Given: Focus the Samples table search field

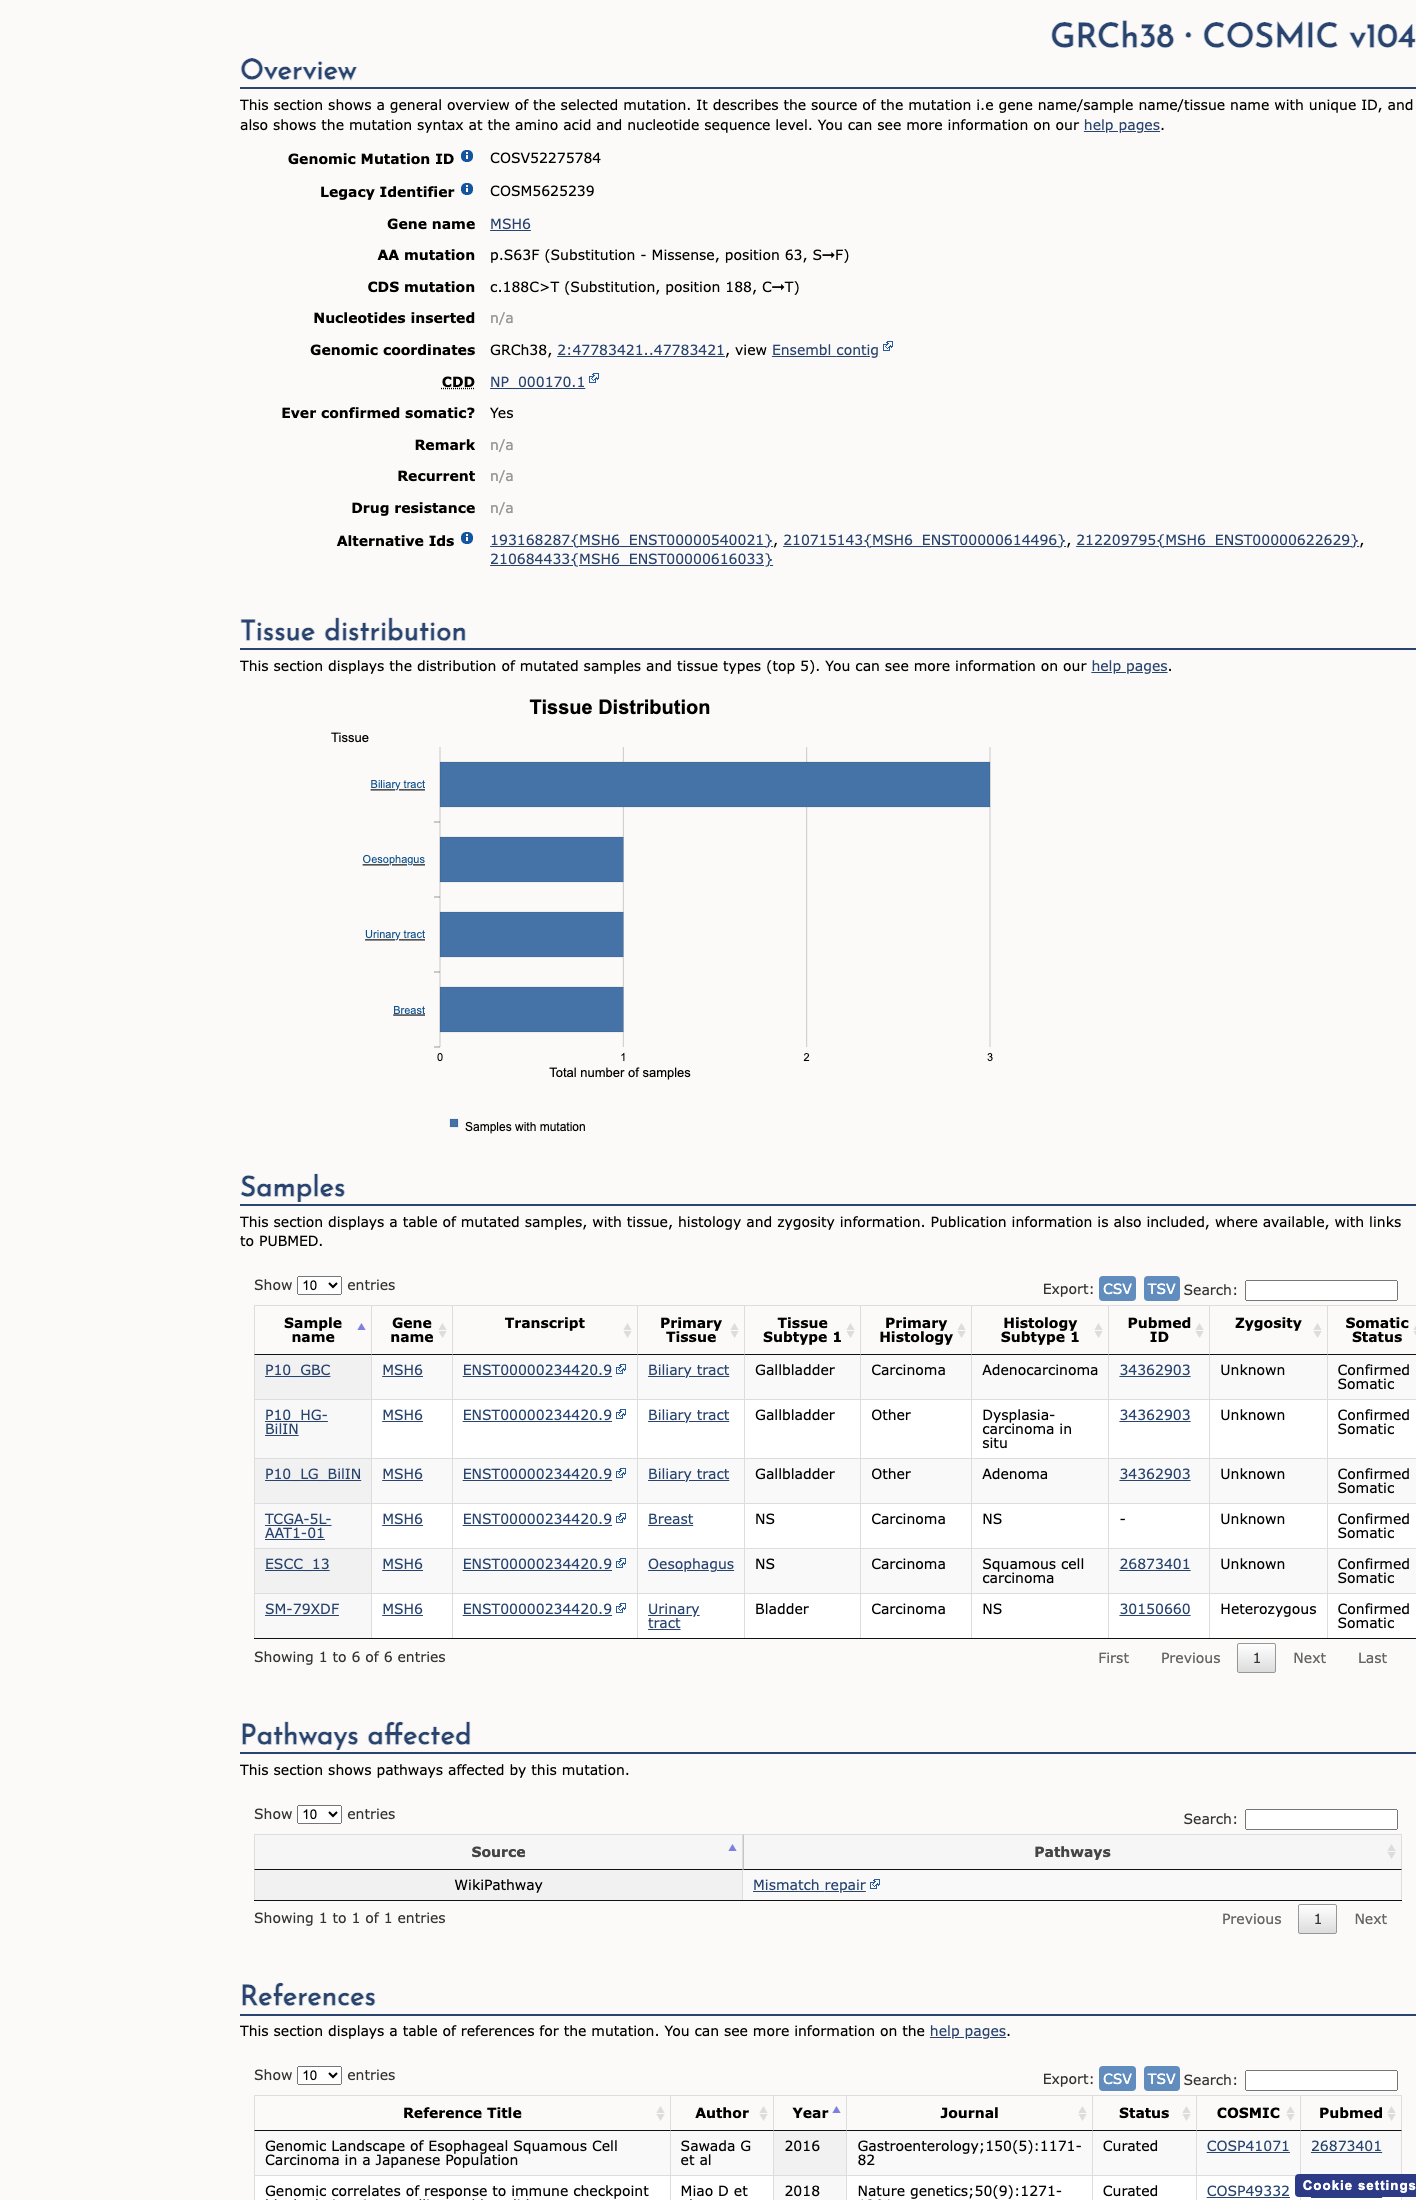Looking at the screenshot, I should coord(1321,1290).
